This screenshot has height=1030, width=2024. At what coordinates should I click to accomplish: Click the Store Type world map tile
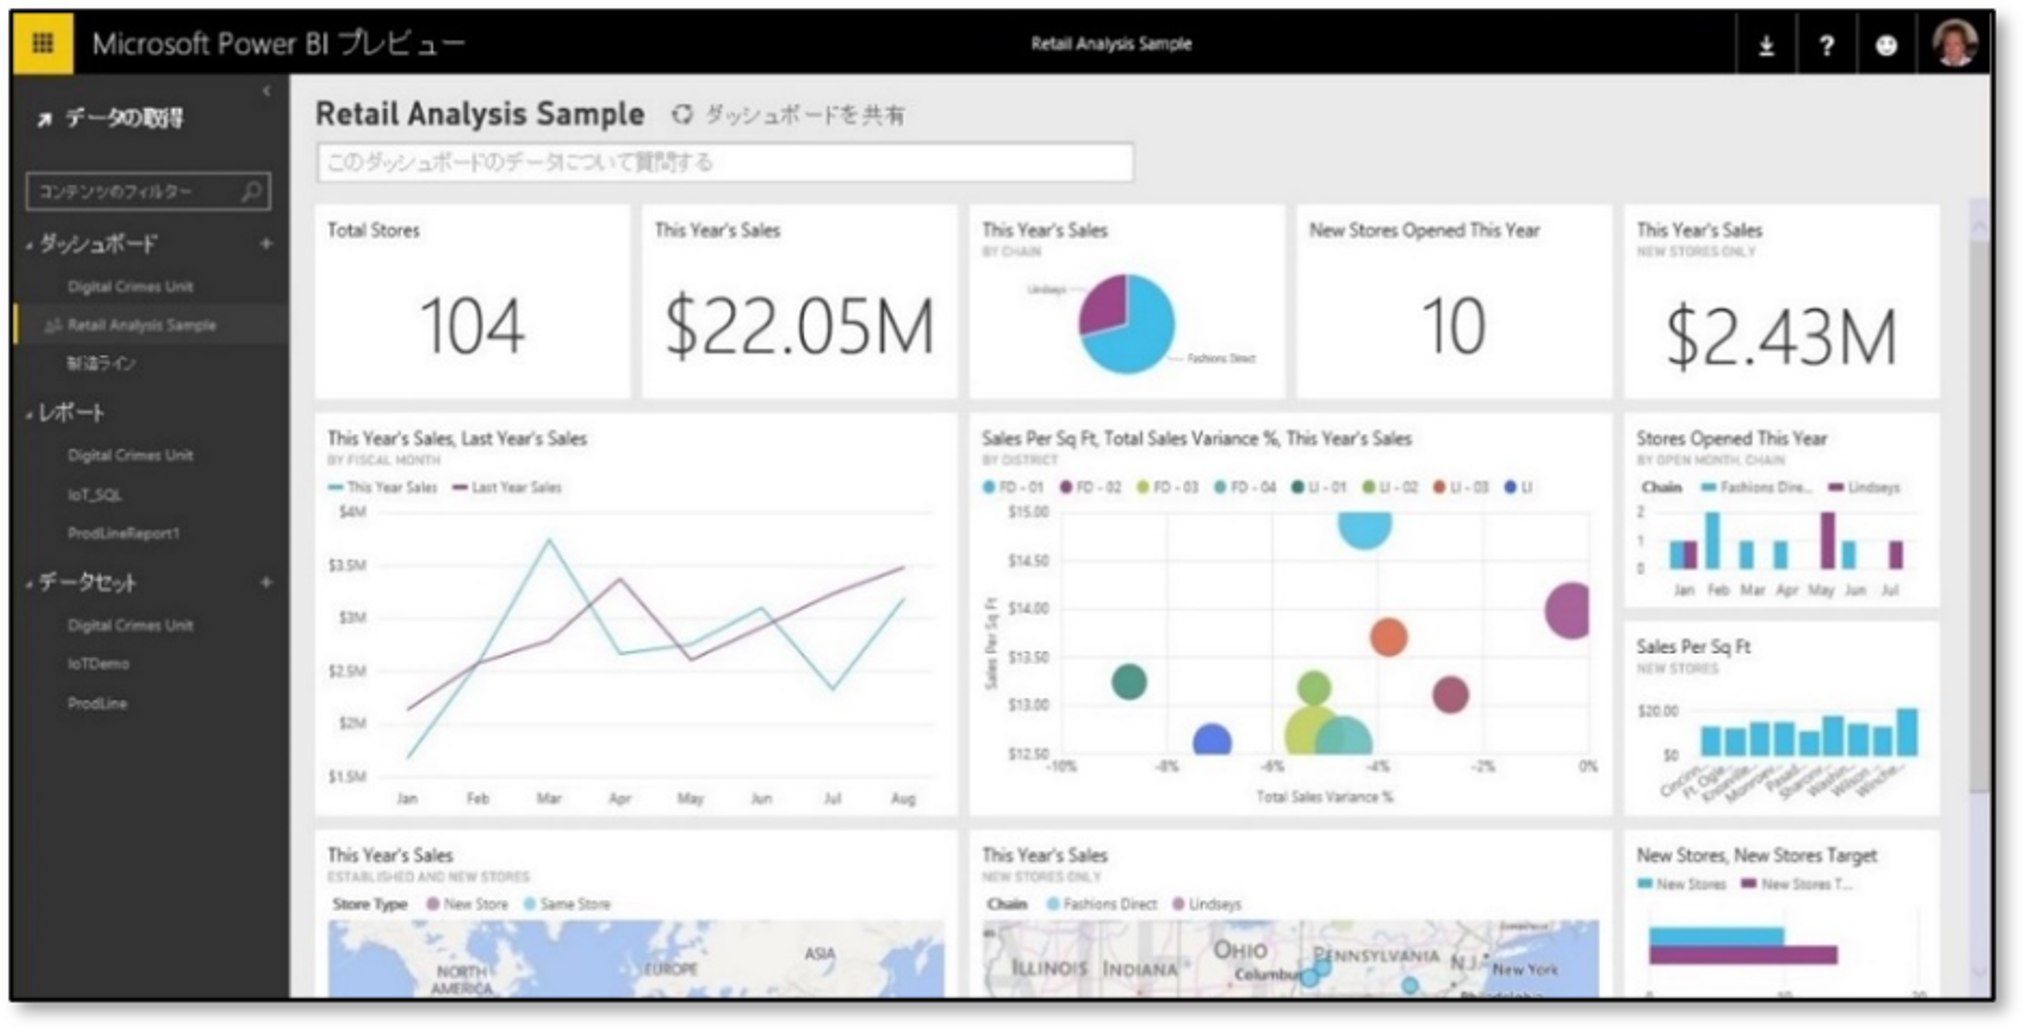click(x=635, y=914)
